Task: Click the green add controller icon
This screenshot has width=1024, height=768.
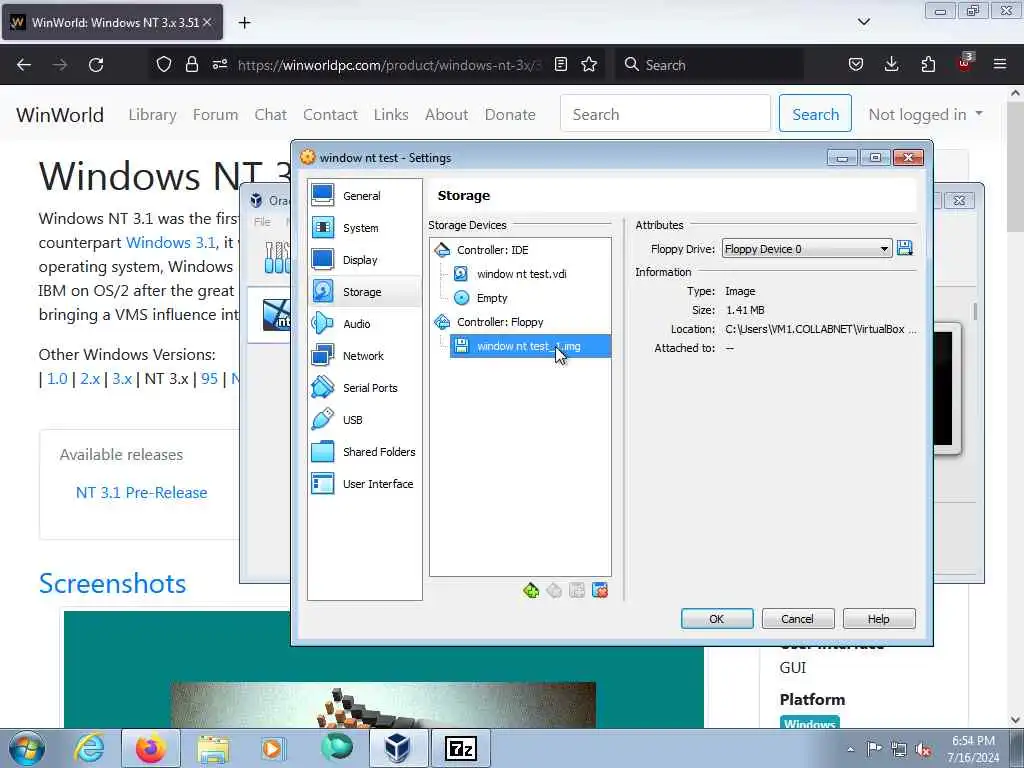Action: (x=531, y=591)
